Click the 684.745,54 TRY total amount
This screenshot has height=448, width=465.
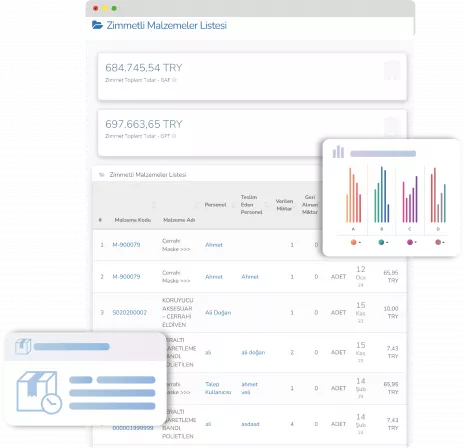coord(144,68)
